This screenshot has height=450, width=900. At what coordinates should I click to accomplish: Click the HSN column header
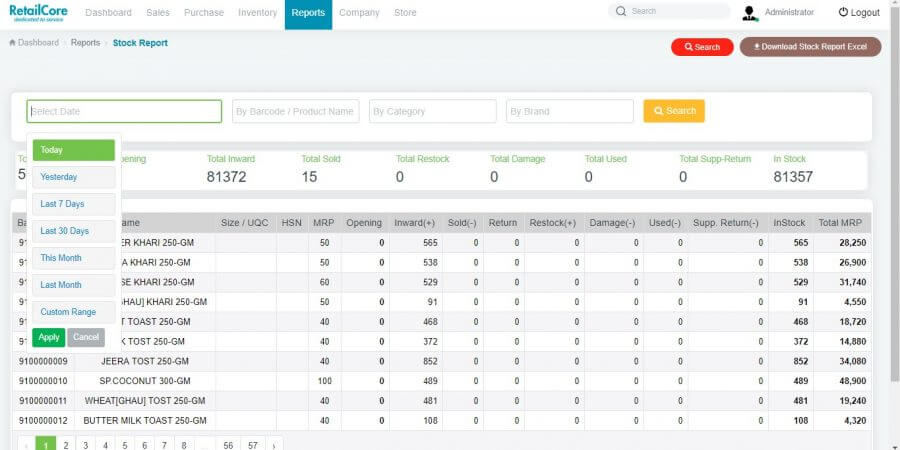[292, 223]
